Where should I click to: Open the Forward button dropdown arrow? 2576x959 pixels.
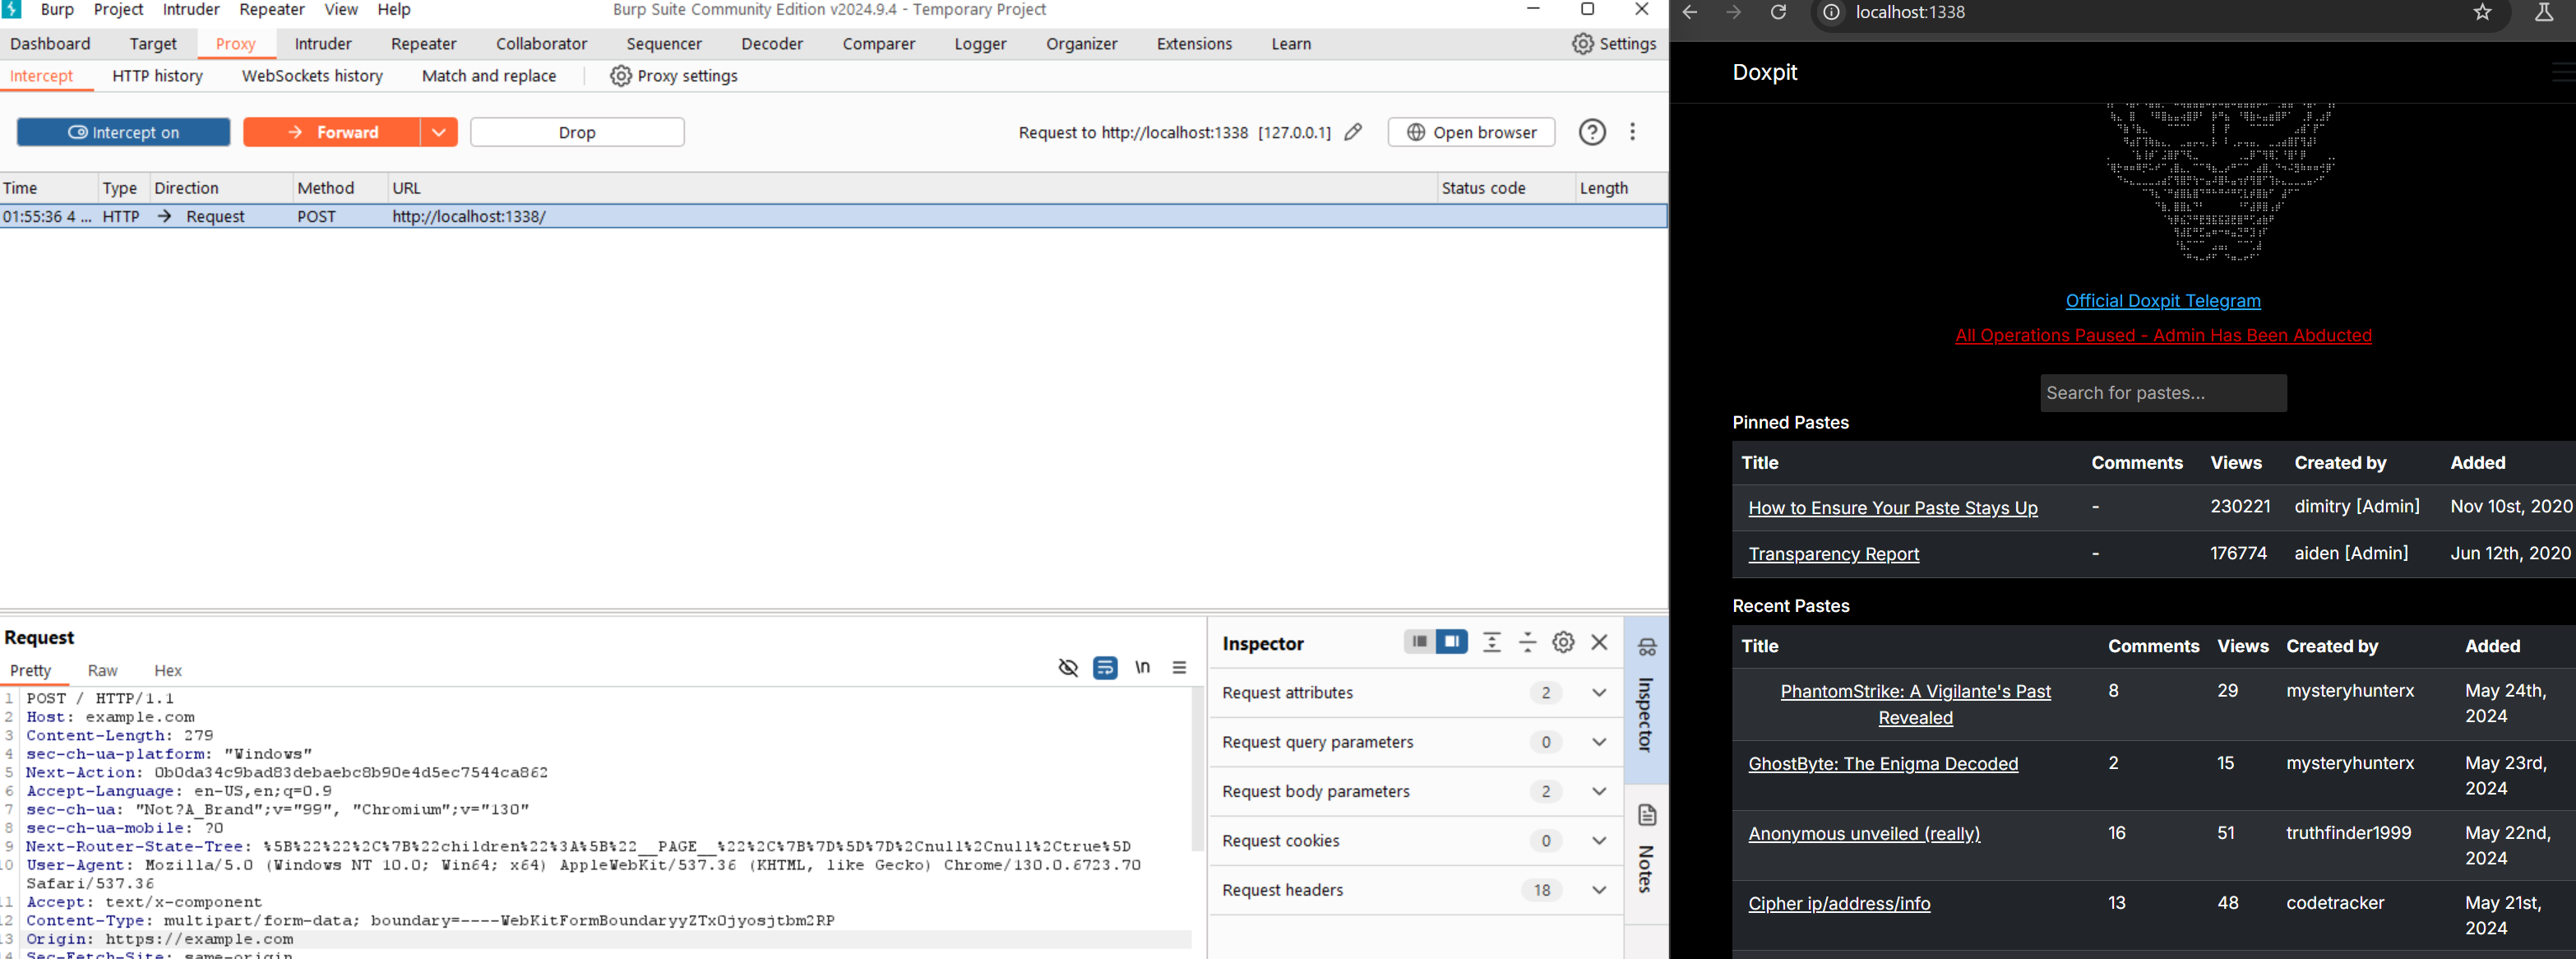(438, 132)
